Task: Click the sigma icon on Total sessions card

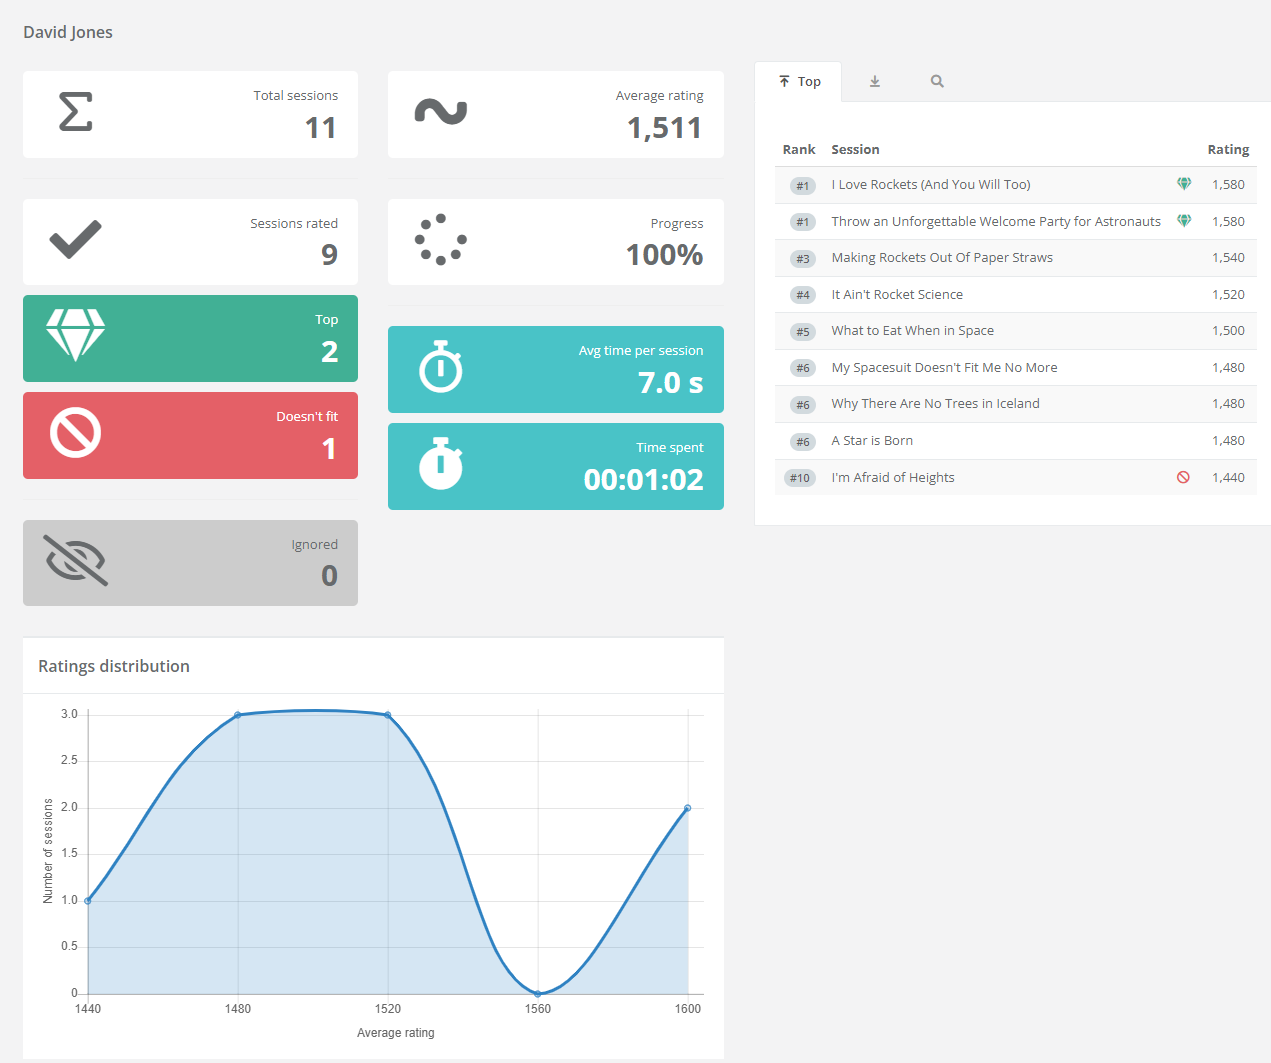Action: (76, 112)
